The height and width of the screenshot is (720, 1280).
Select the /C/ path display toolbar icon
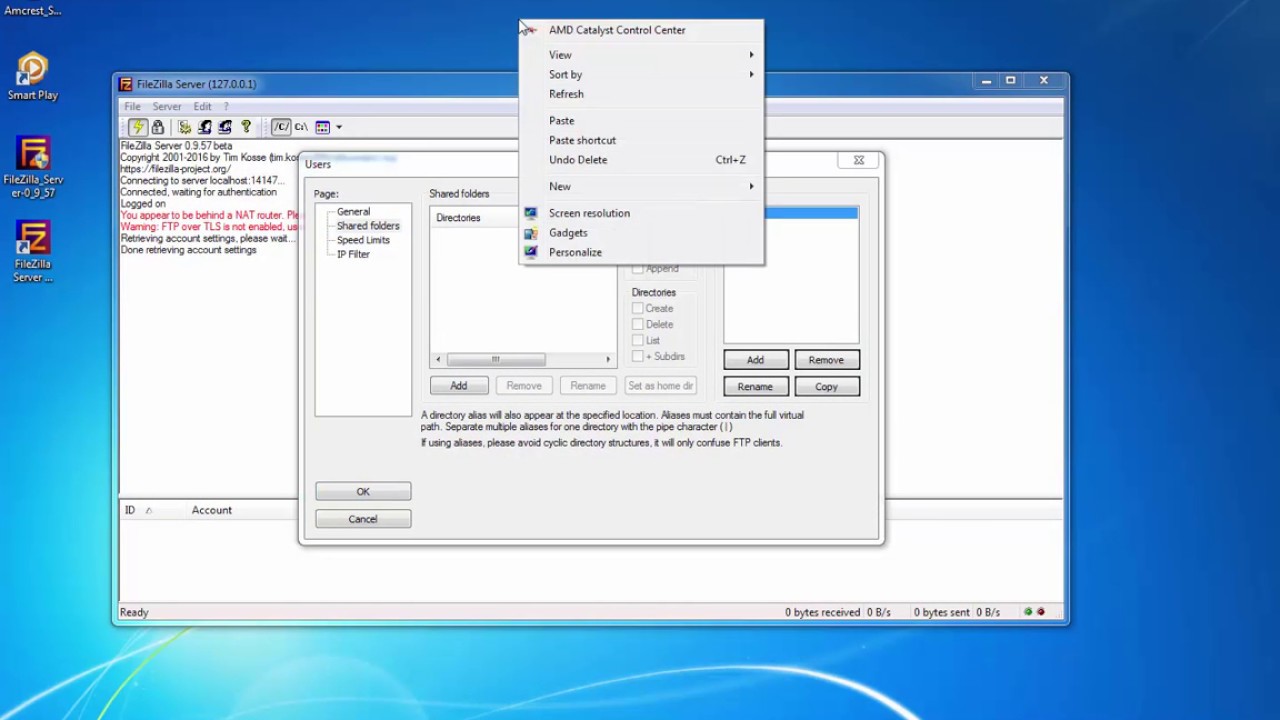point(281,127)
